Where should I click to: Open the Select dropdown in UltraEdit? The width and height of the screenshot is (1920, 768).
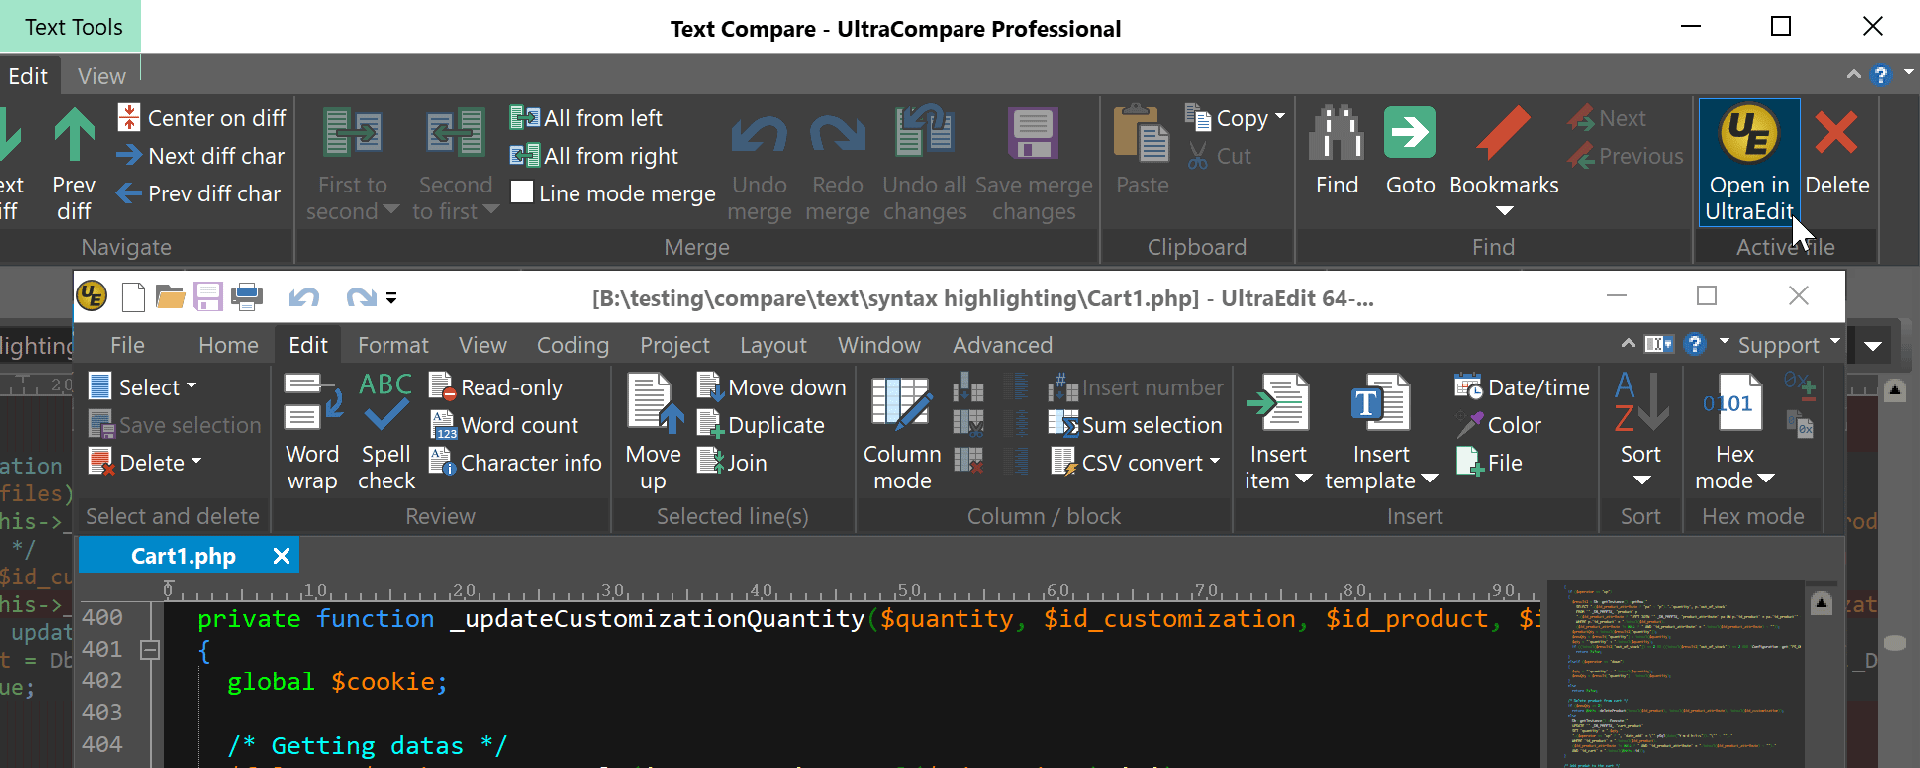point(192,386)
